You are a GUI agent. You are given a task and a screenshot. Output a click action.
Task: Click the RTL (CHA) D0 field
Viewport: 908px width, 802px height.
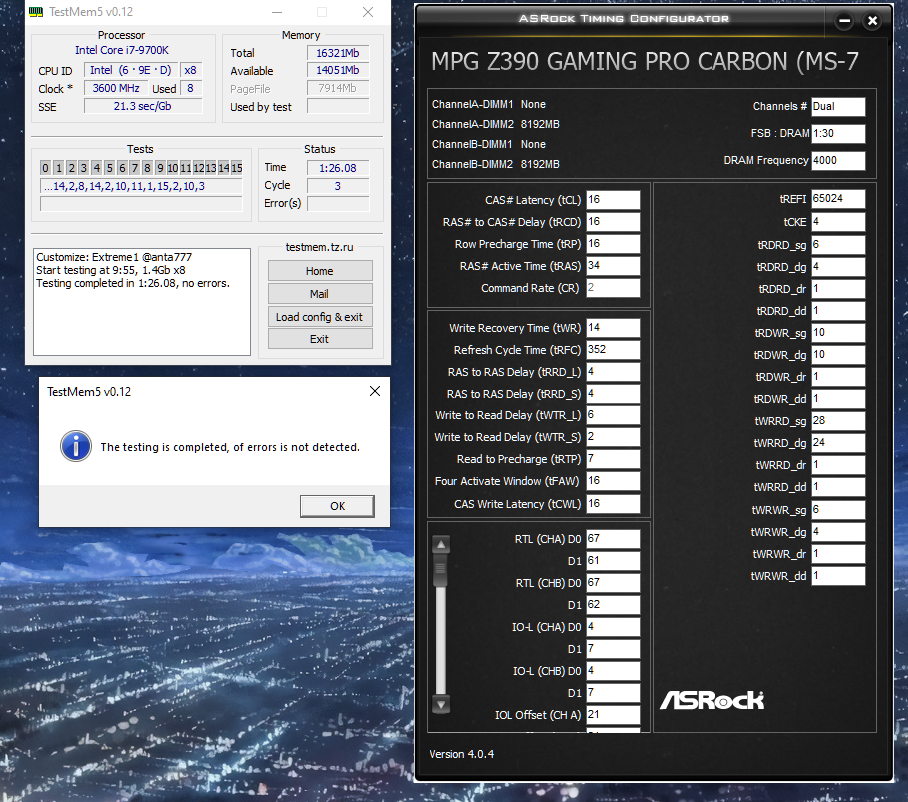click(x=613, y=539)
